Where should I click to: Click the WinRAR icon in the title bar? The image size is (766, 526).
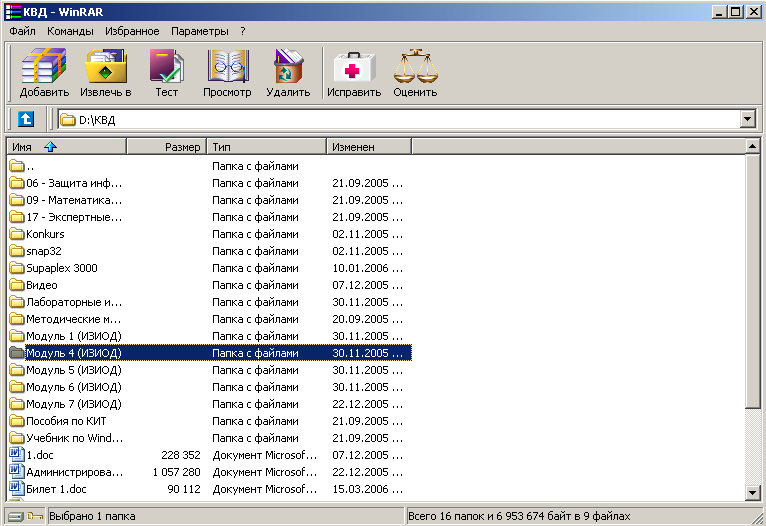click(13, 12)
